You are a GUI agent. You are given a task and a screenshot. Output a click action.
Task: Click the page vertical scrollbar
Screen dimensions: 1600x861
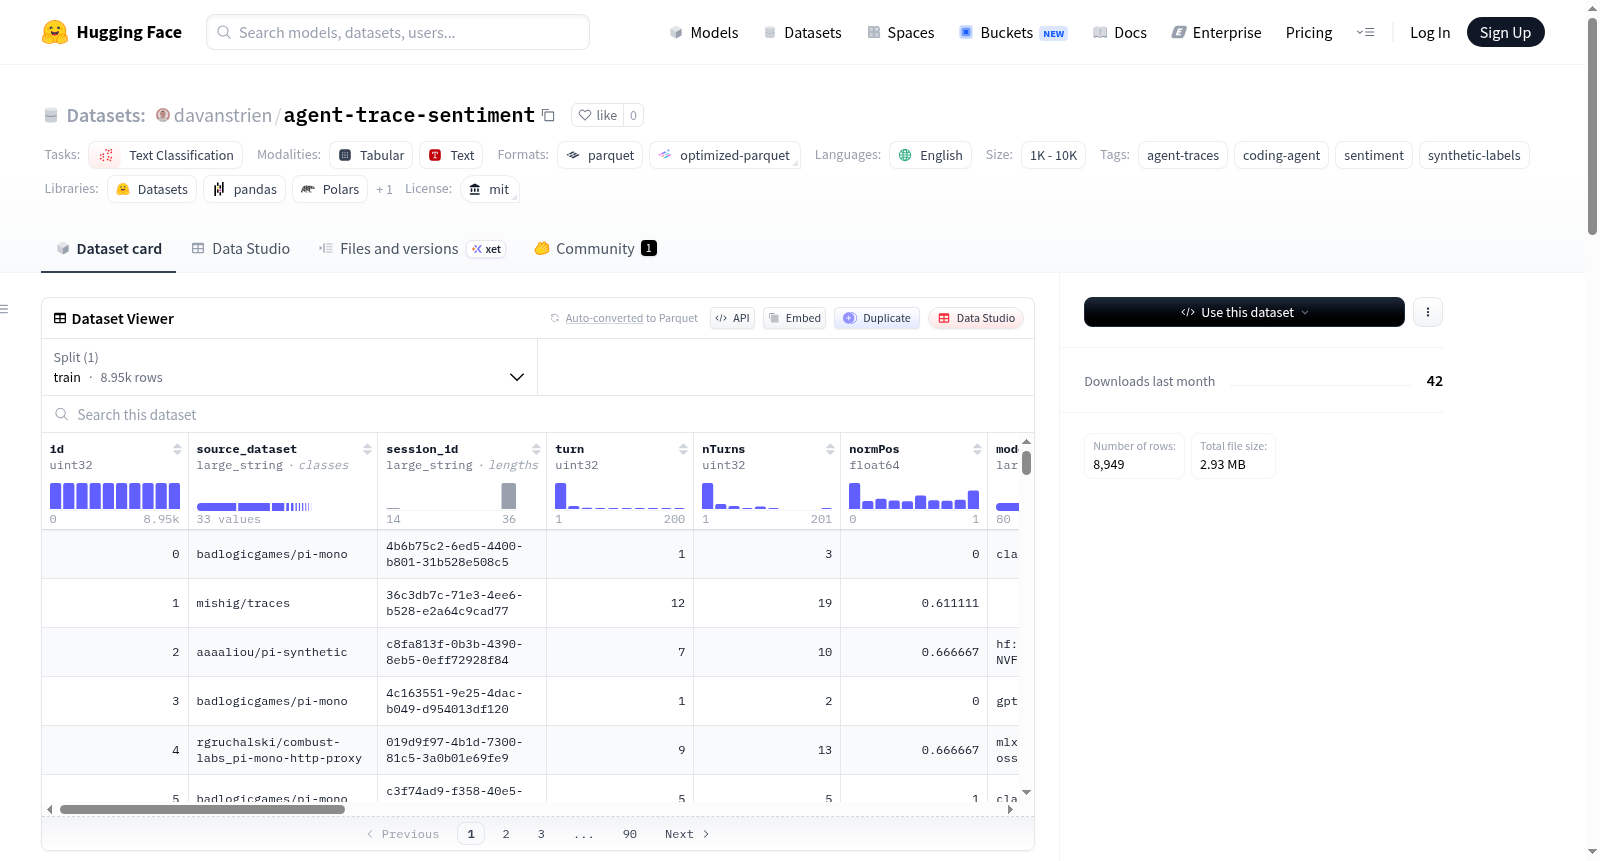(1592, 126)
